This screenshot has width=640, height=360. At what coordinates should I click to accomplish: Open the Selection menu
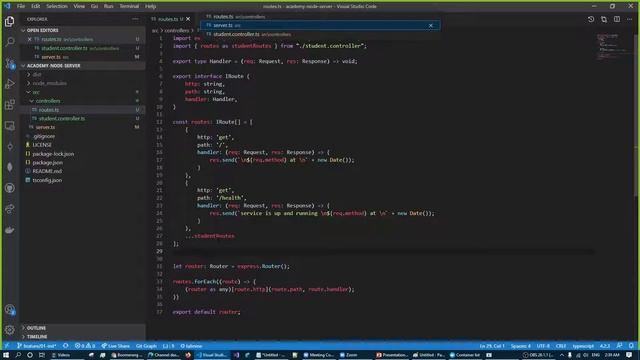(x=57, y=6)
